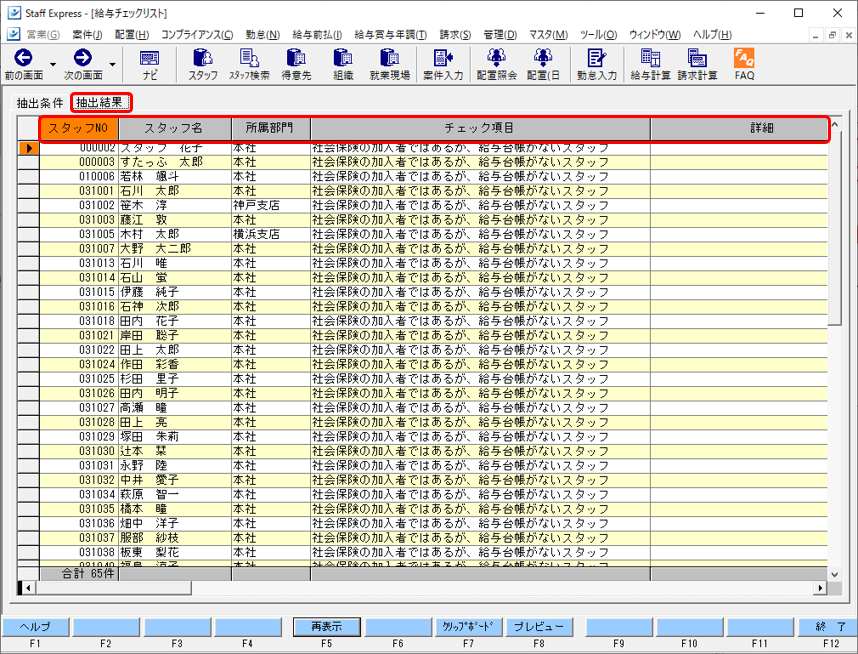Open the ツール(O) menu
This screenshot has width=858, height=654.
(x=599, y=34)
